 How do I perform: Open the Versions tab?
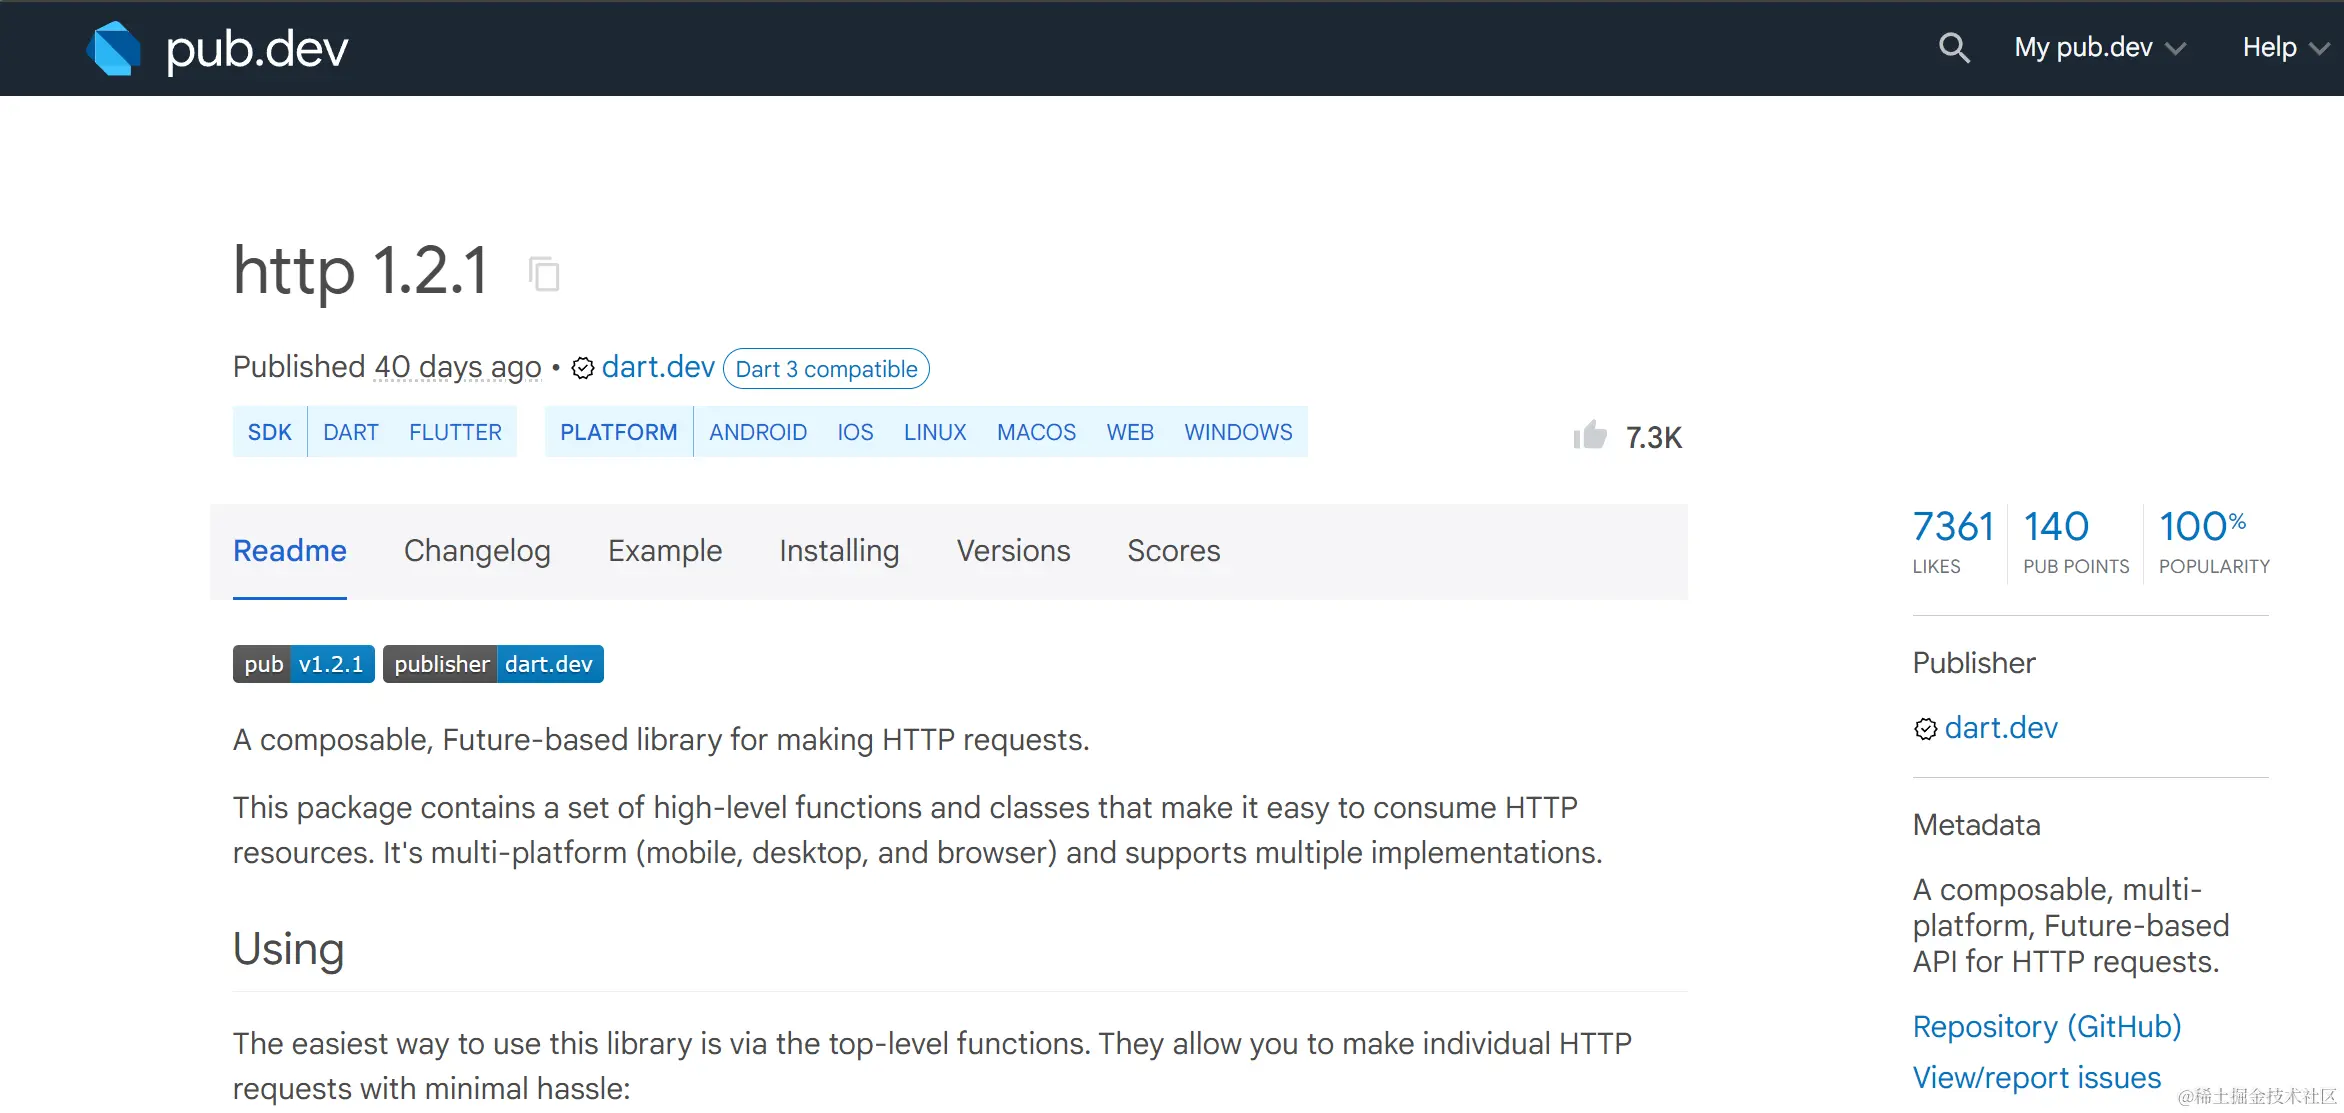click(1013, 551)
